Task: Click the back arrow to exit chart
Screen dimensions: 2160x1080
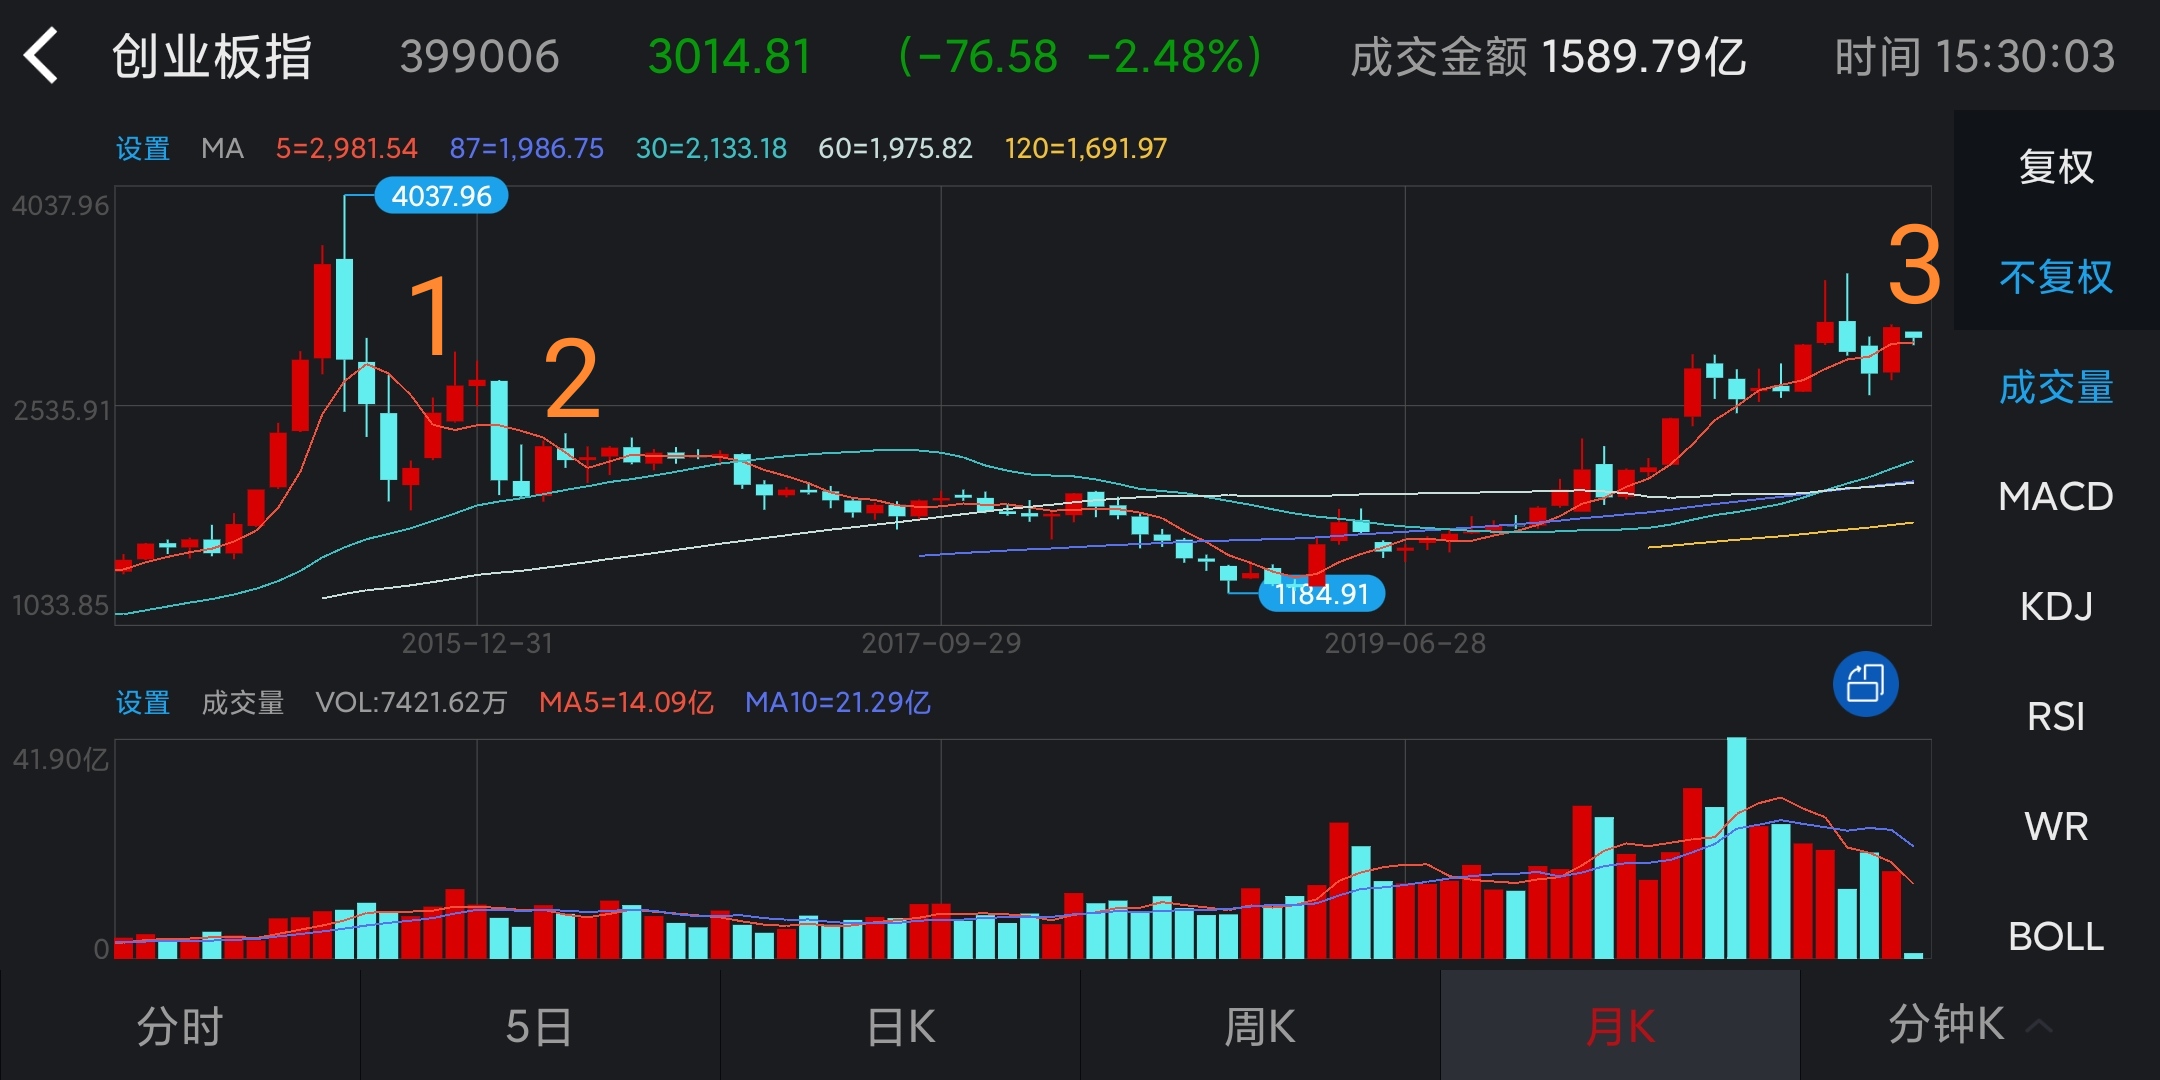Action: click(x=42, y=57)
